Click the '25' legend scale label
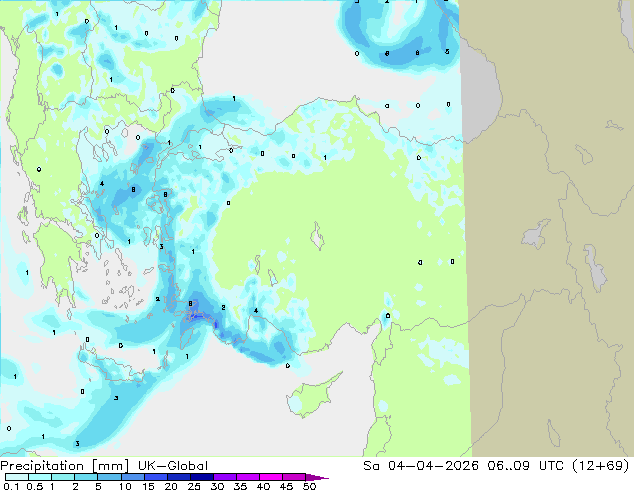Image resolution: width=634 pixels, height=490 pixels. (x=194, y=486)
